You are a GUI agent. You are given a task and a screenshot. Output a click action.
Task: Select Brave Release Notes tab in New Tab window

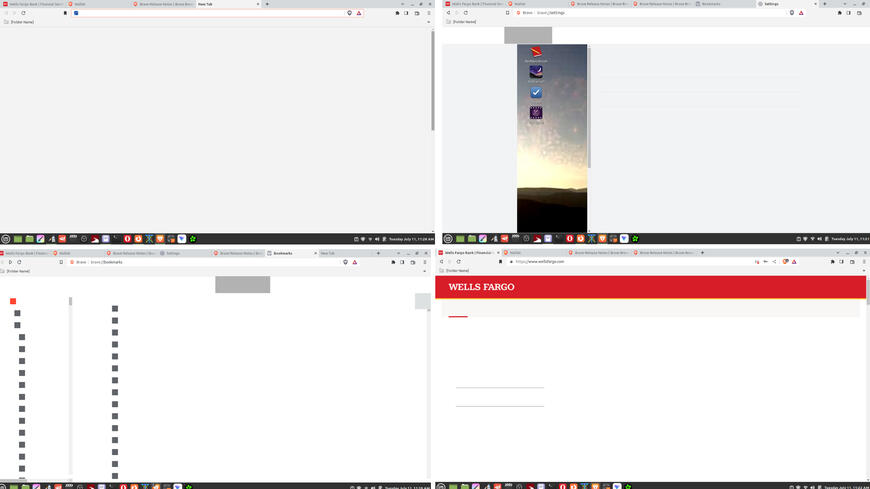click(163, 4)
